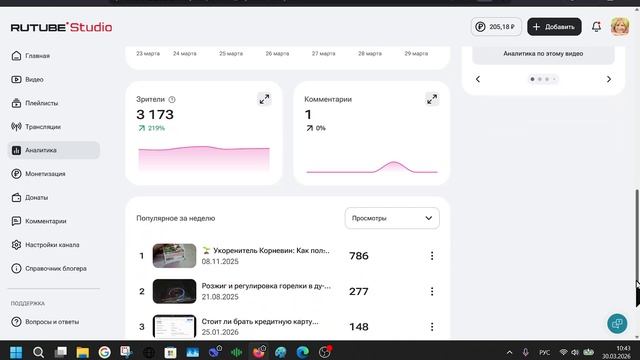Open thumbnail of Стоит ли брать кредитную карту
The image size is (640, 360).
(174, 327)
